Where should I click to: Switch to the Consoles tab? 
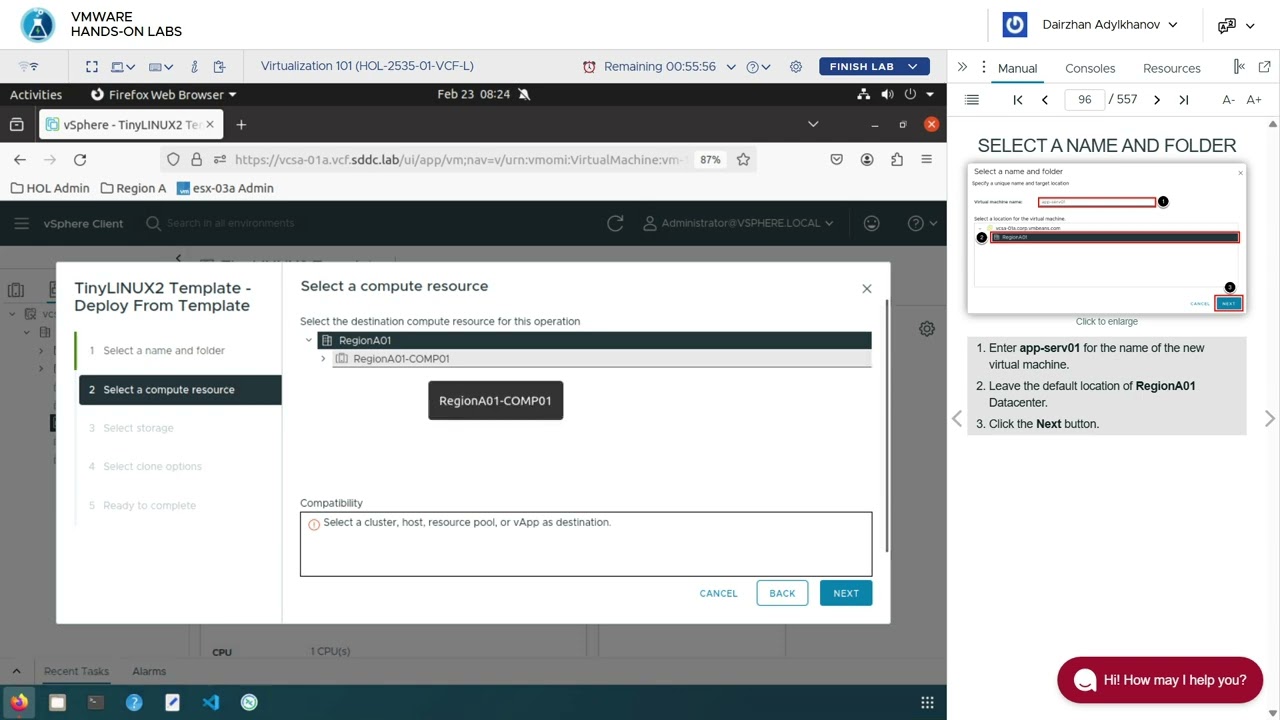point(1090,68)
